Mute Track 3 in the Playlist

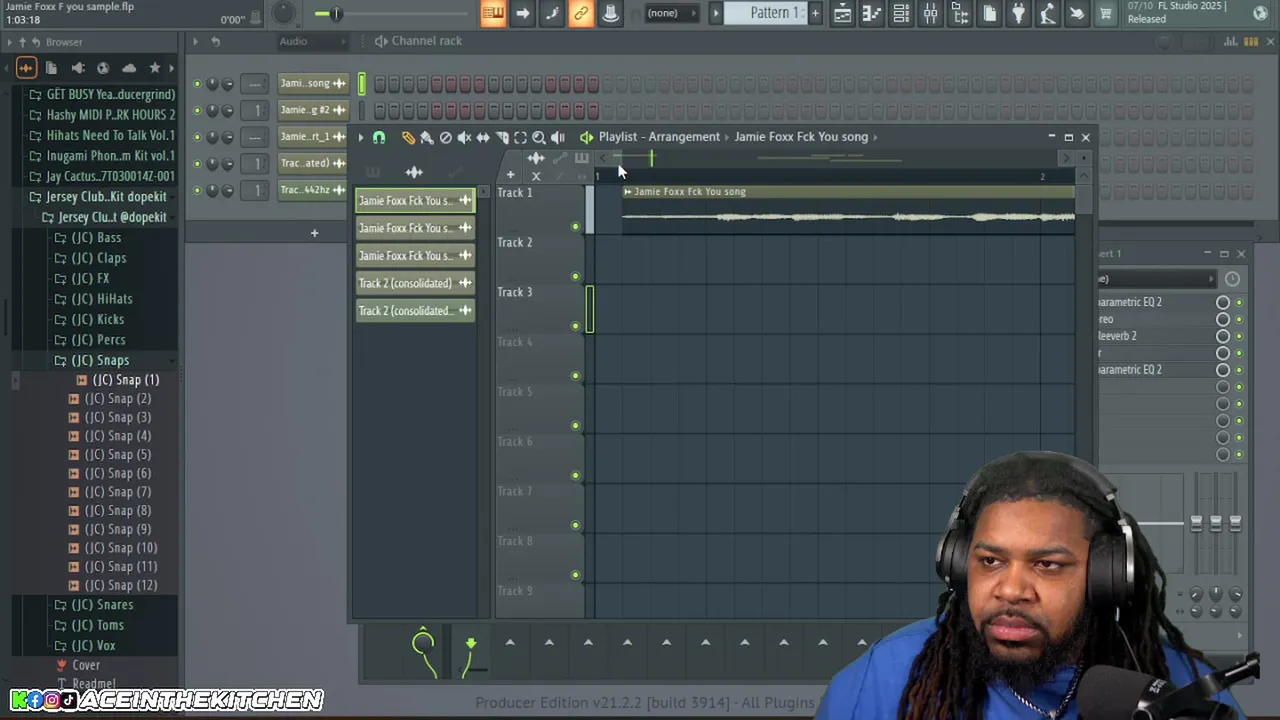575,326
